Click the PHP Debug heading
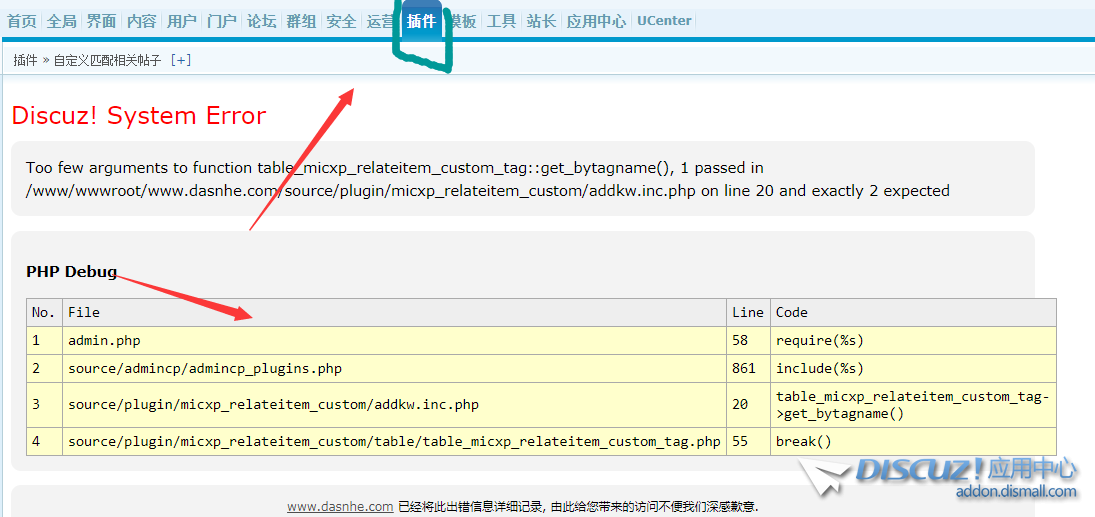This screenshot has height=517, width=1095. 71,272
